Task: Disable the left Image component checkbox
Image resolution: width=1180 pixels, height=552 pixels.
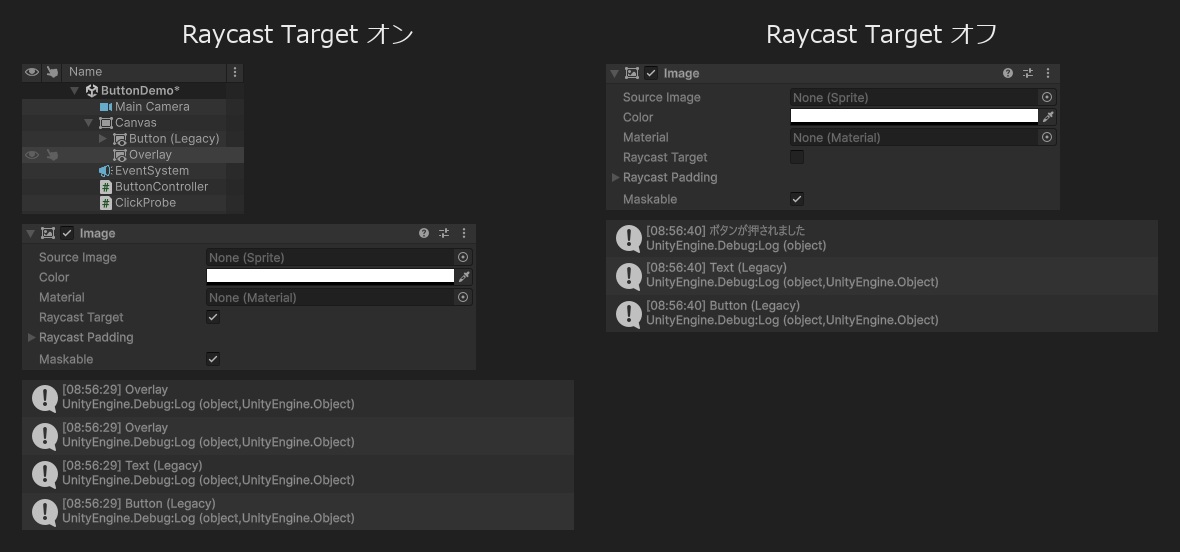Action: (x=67, y=233)
